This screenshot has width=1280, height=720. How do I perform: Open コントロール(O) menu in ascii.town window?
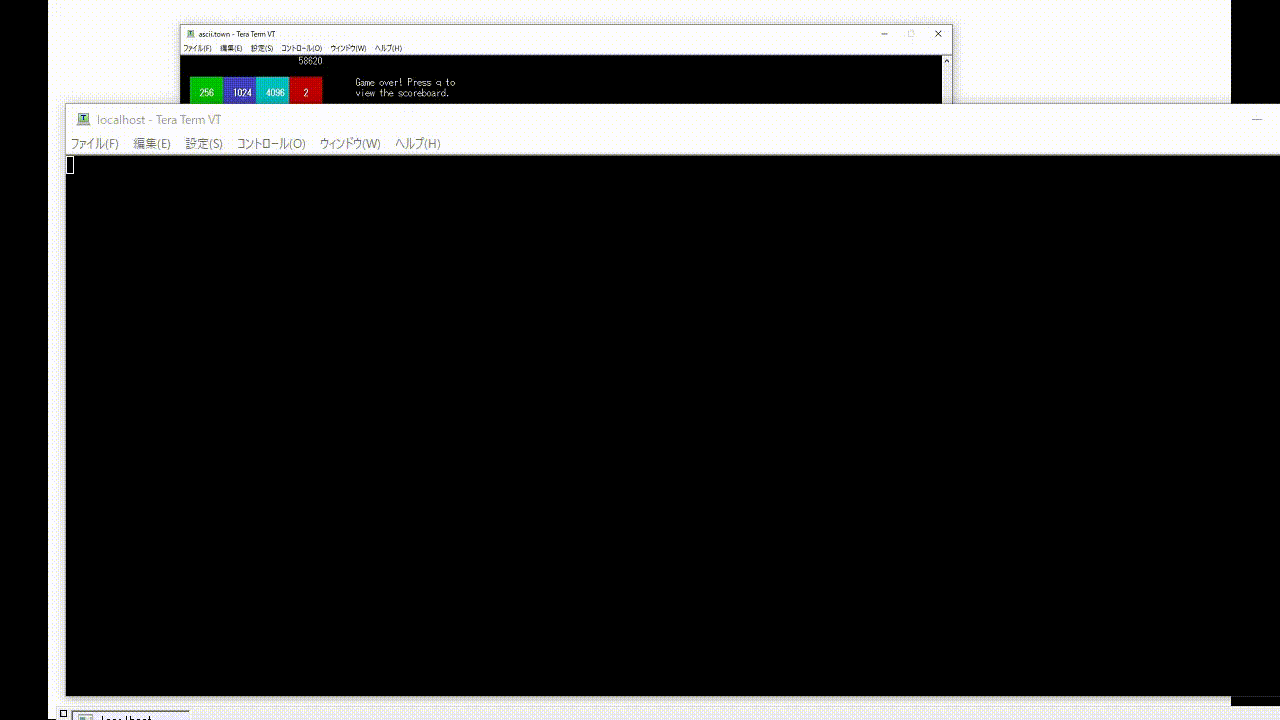click(x=302, y=48)
